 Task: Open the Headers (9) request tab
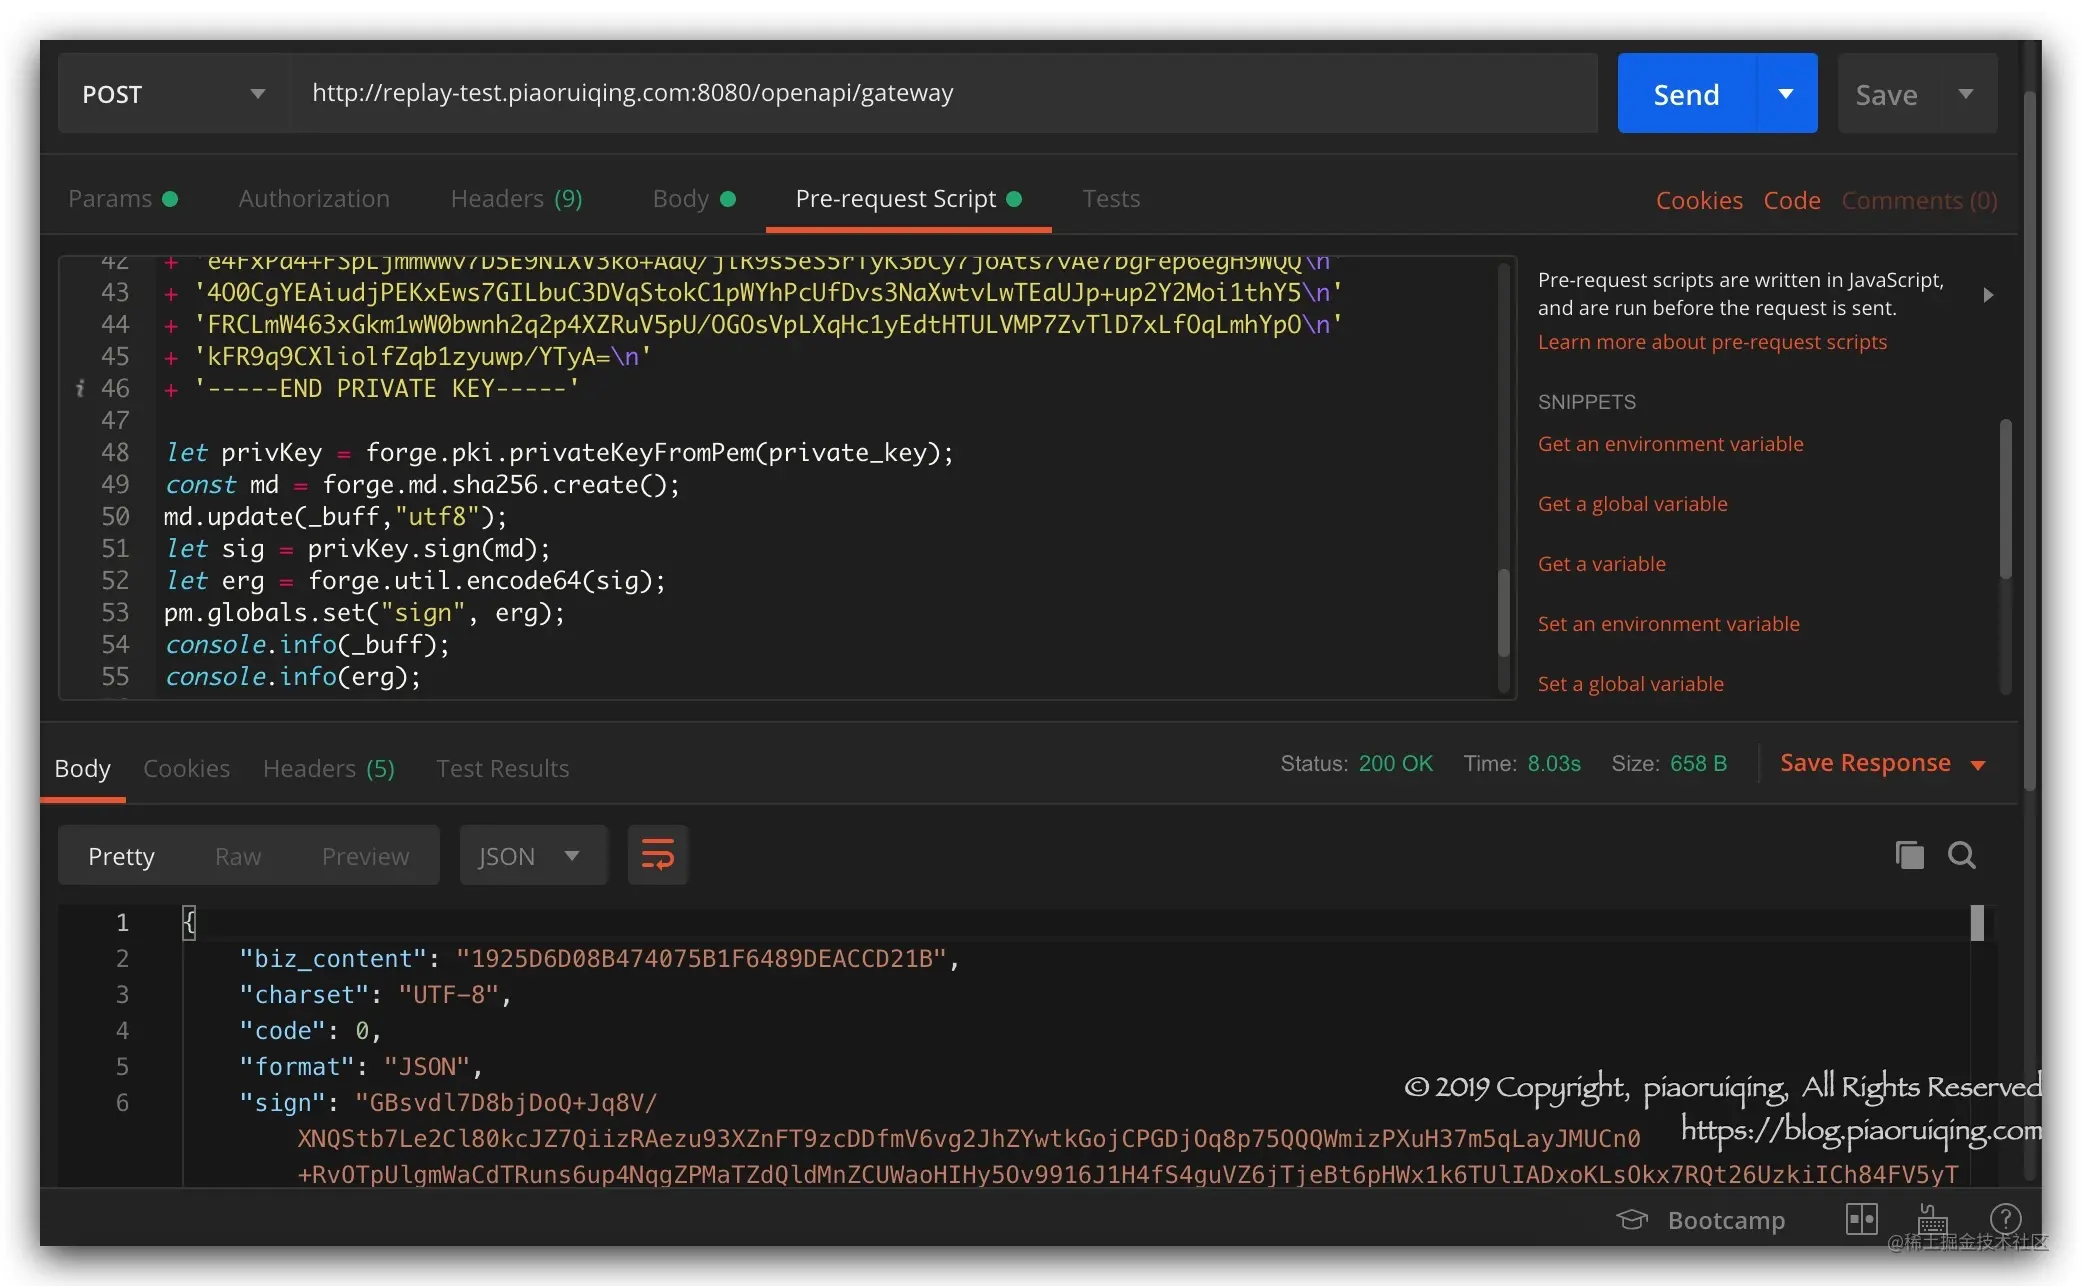pos(516,199)
